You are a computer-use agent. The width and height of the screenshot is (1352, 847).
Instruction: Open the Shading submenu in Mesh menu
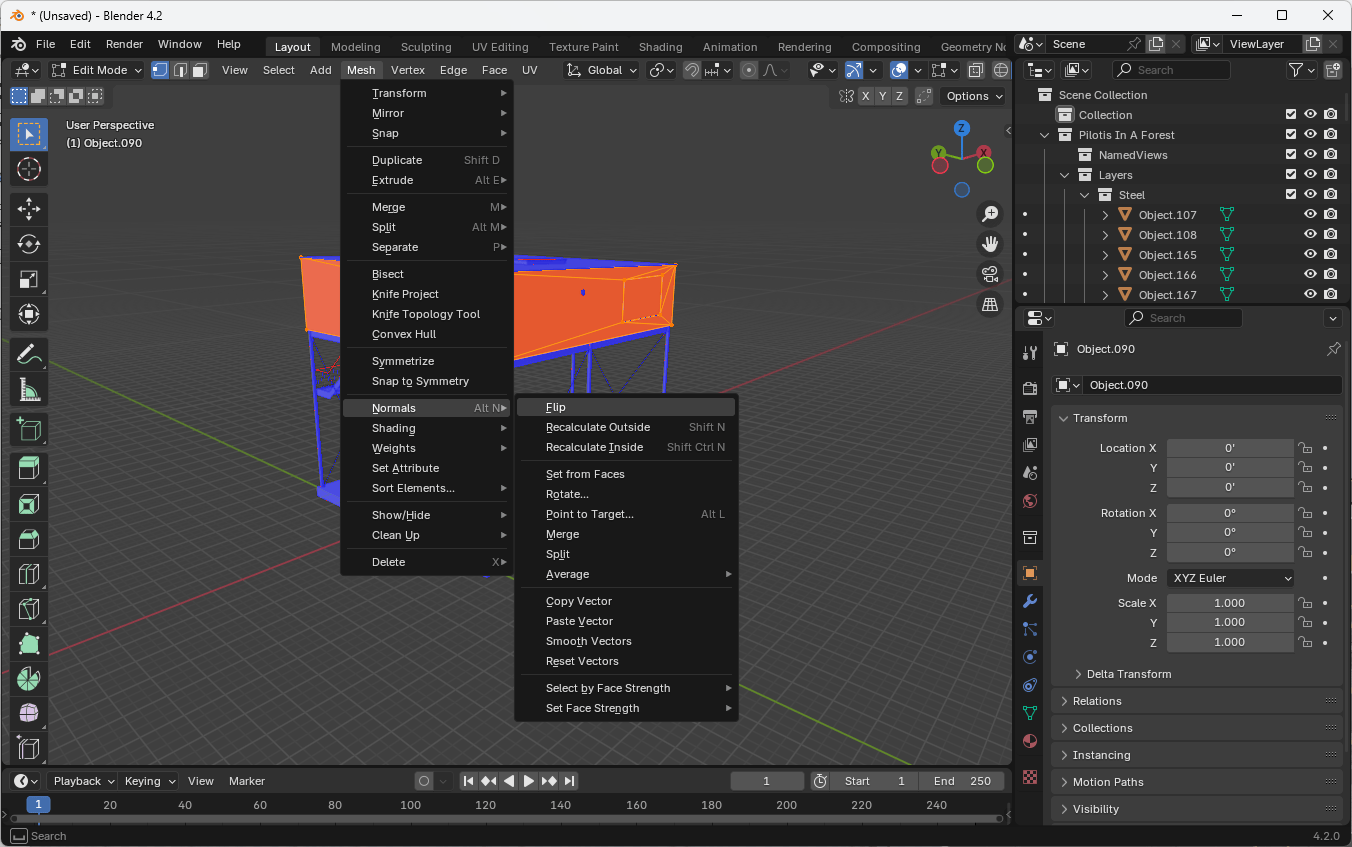[427, 428]
